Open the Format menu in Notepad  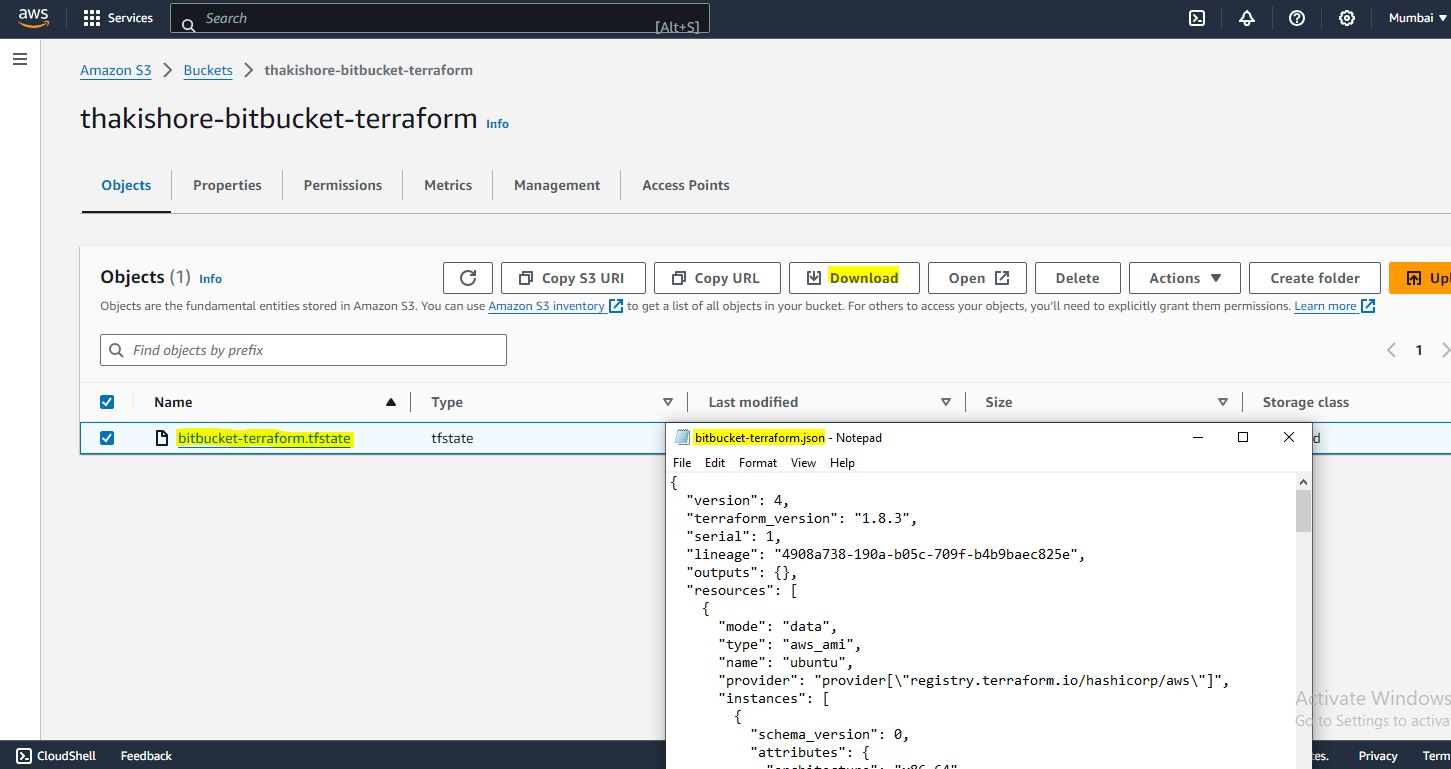point(757,463)
